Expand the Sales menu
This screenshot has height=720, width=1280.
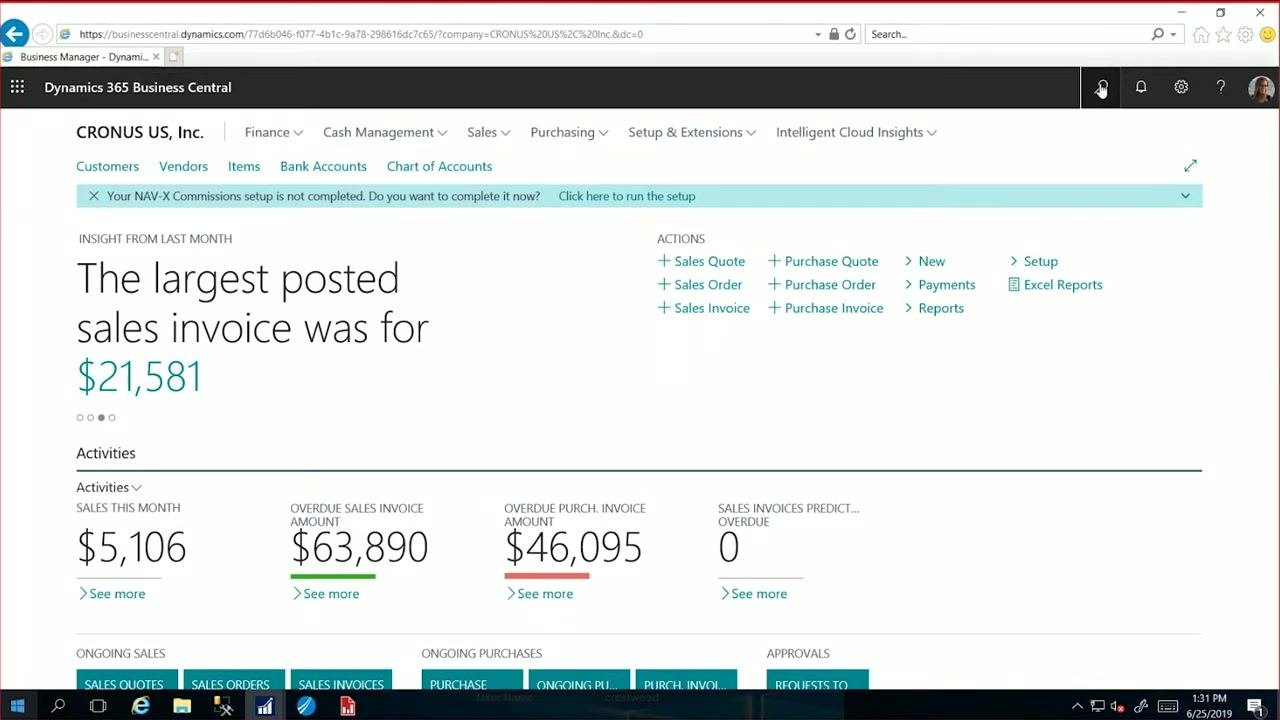[x=489, y=132]
